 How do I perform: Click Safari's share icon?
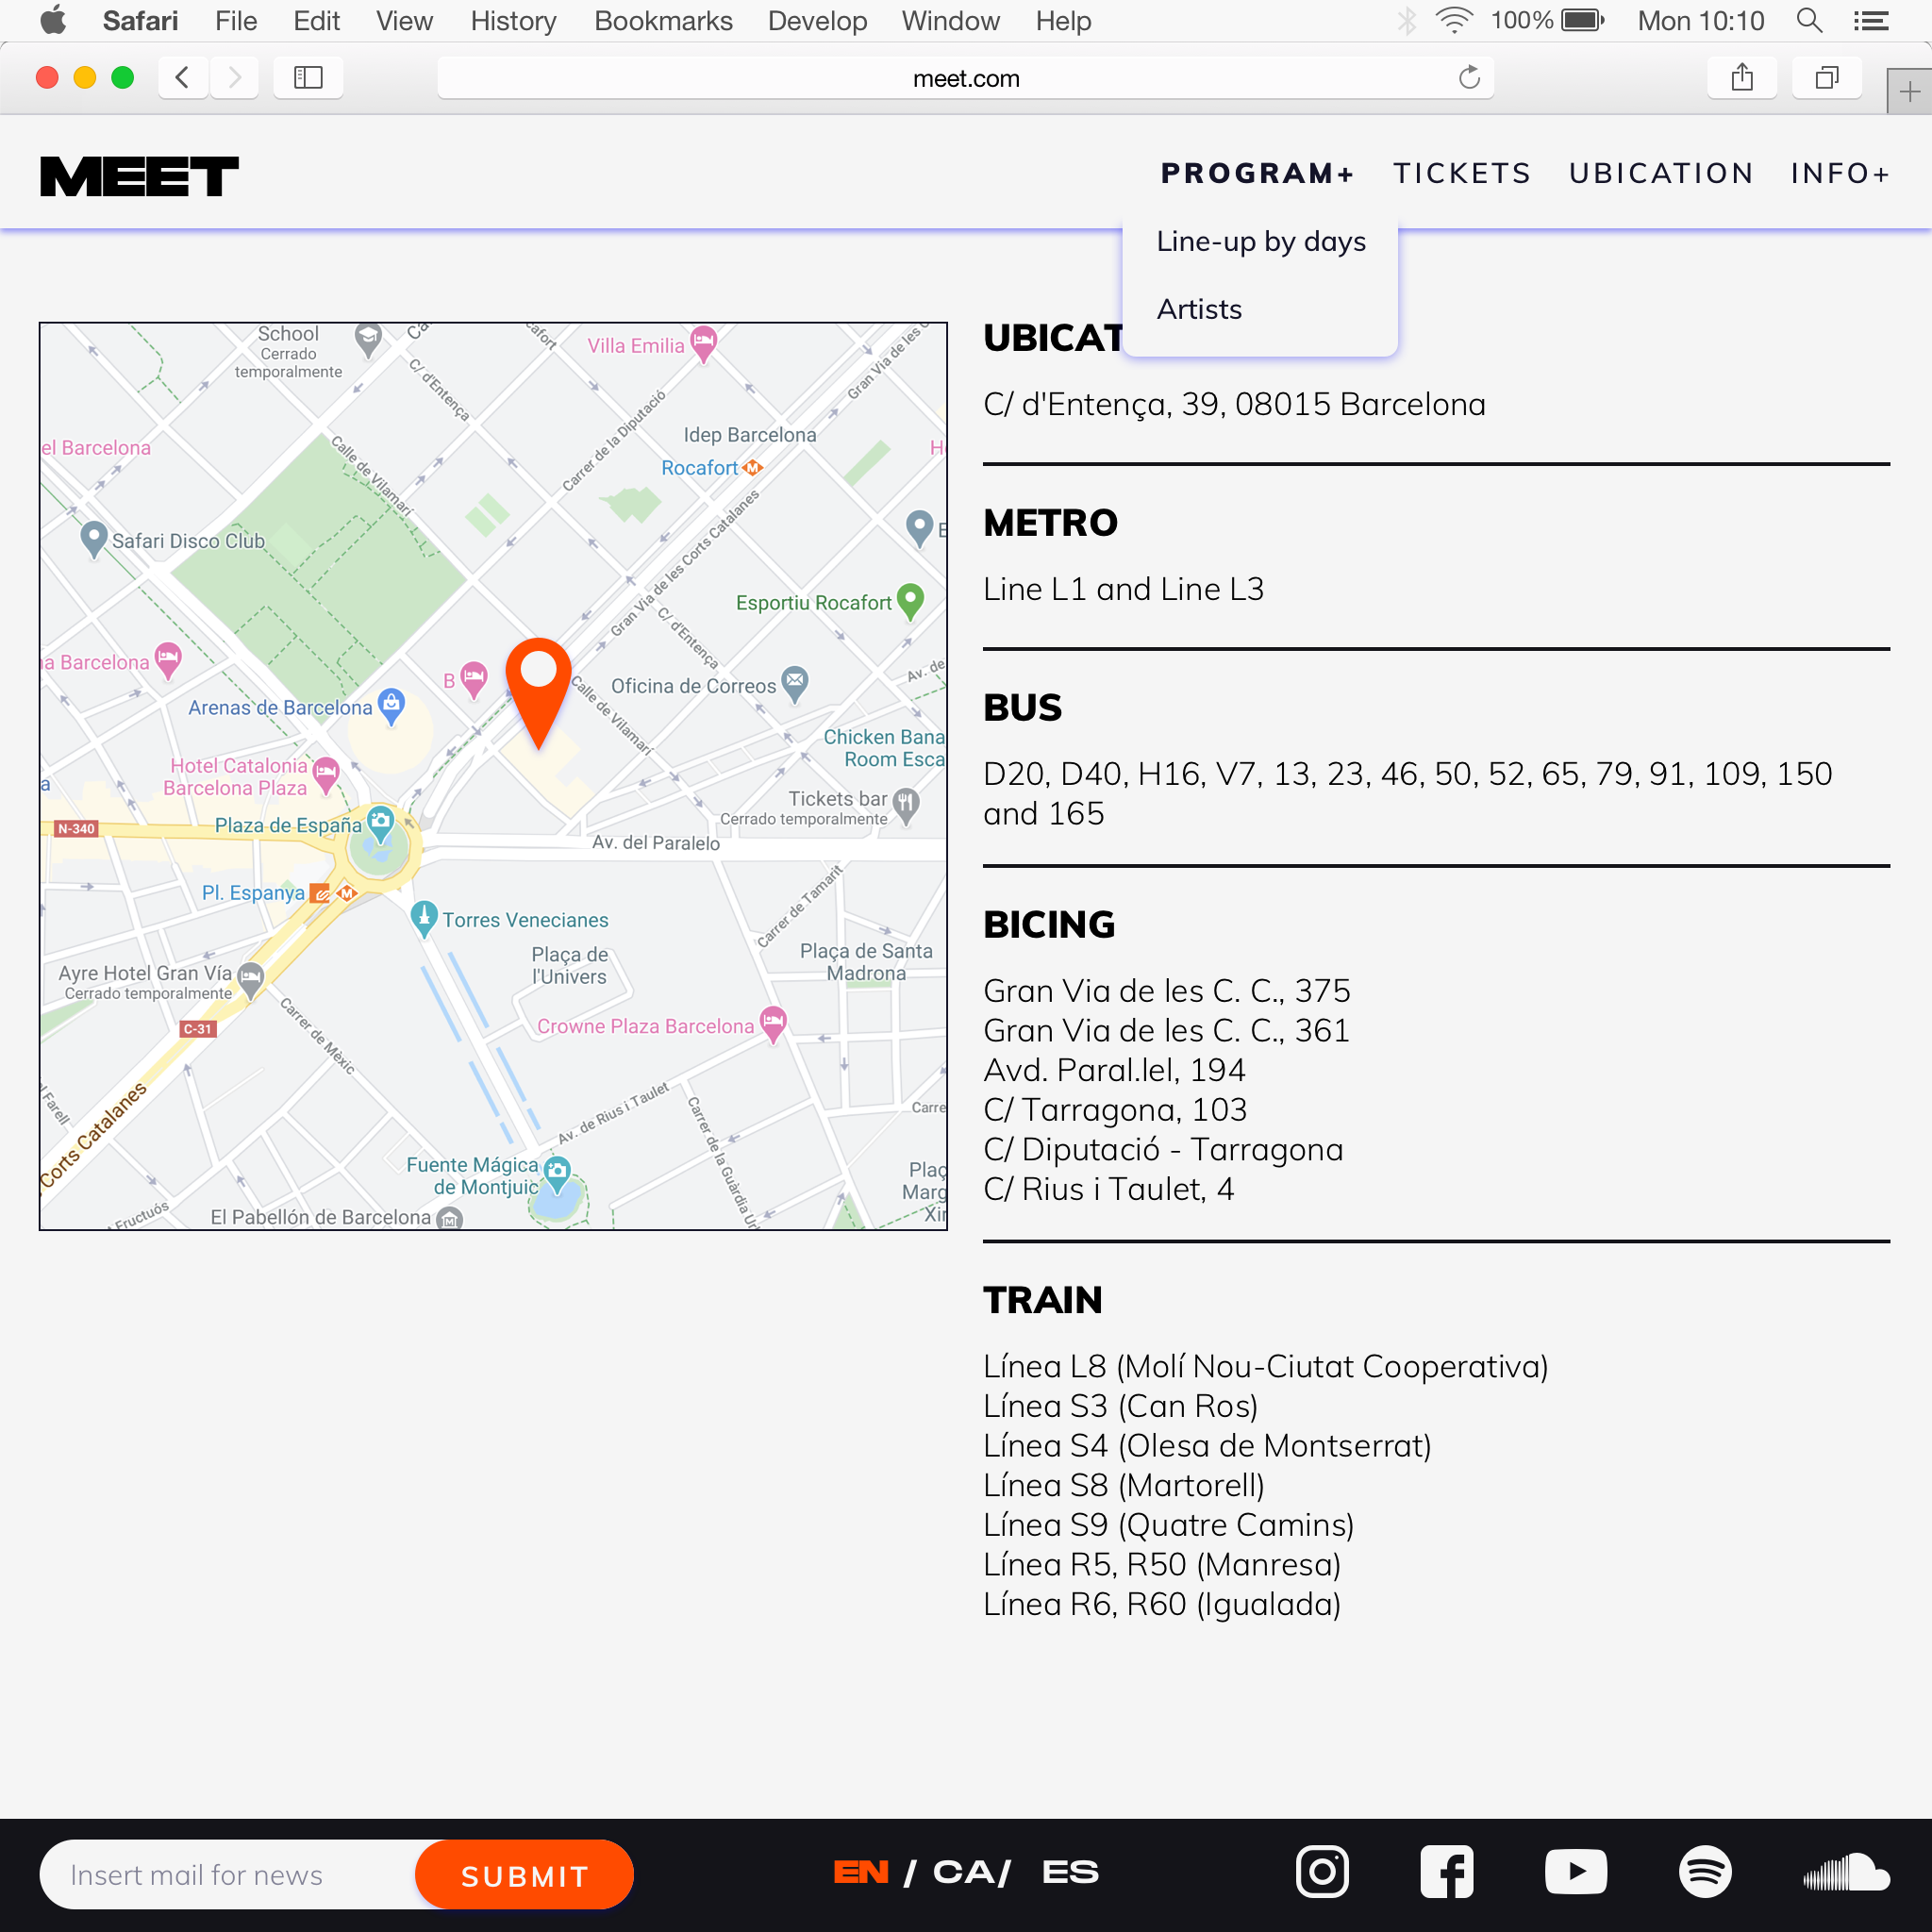pyautogui.click(x=1742, y=78)
